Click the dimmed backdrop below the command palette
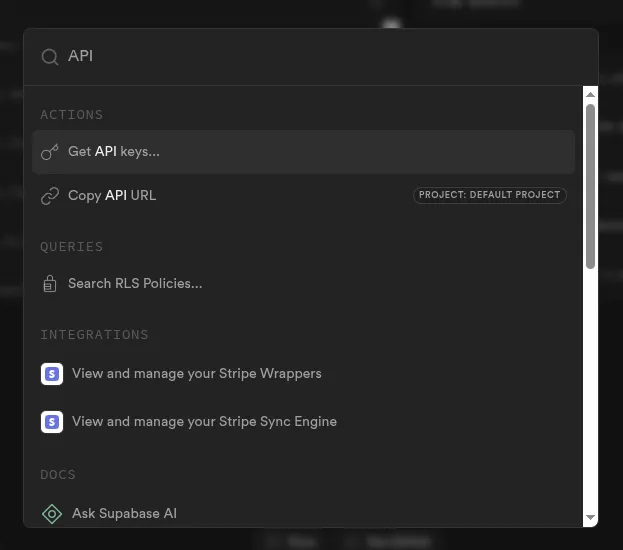The image size is (623, 550). 311,540
